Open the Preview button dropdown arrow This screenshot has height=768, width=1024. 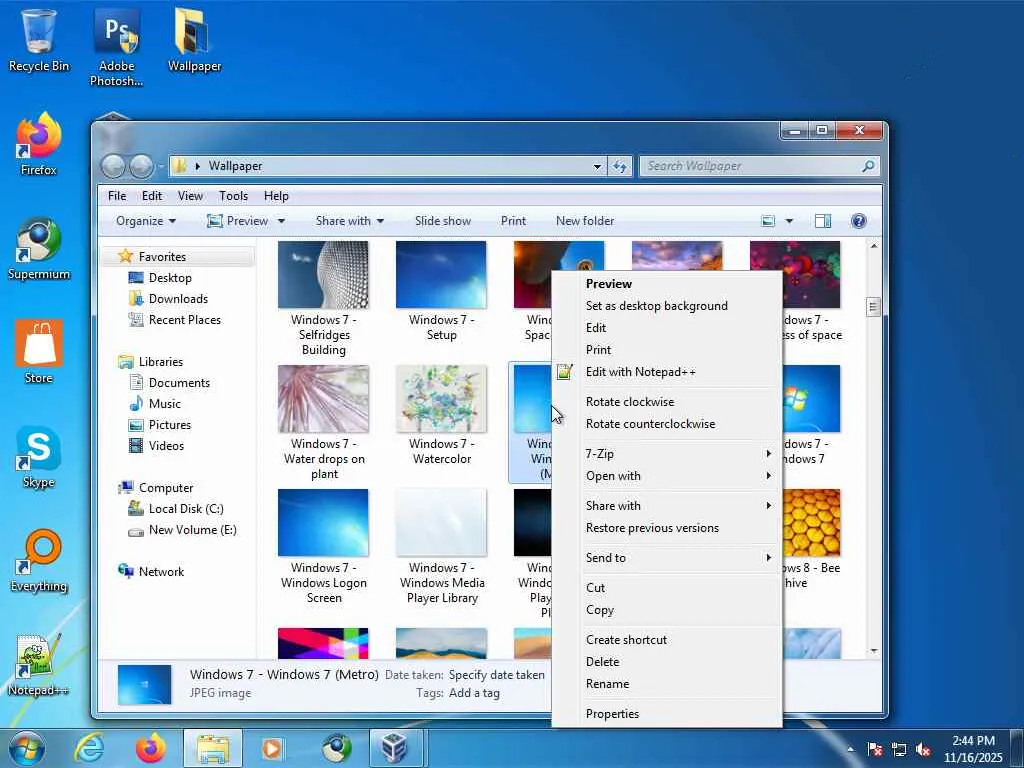coord(281,221)
